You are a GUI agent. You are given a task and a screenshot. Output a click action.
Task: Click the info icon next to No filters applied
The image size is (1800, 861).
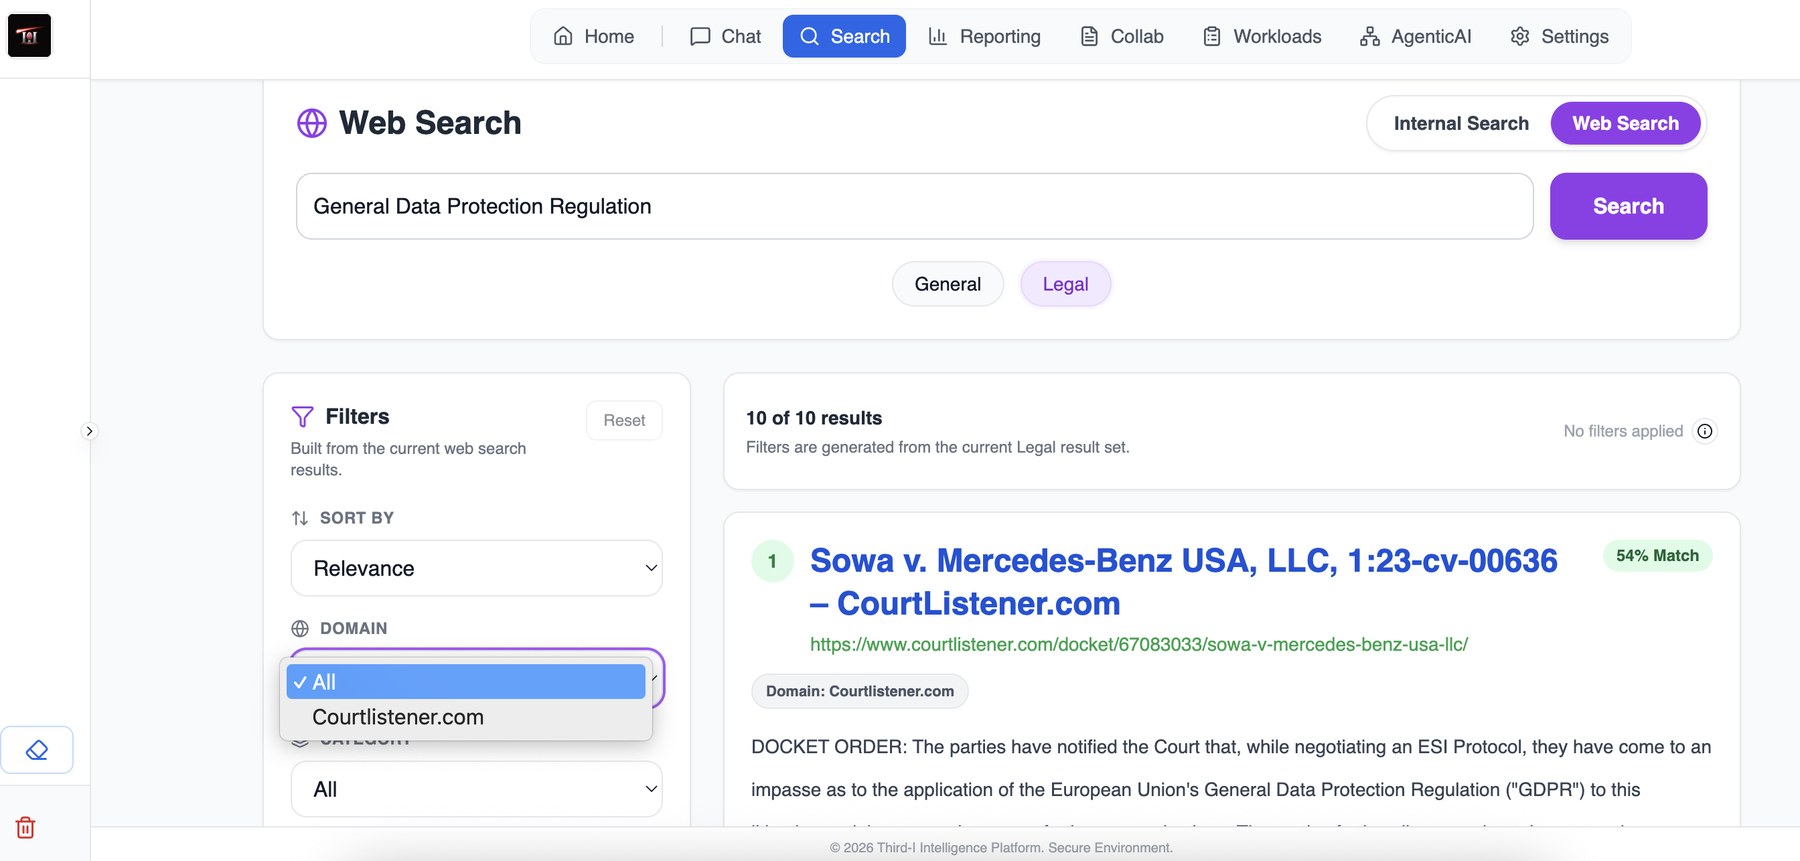(x=1705, y=431)
